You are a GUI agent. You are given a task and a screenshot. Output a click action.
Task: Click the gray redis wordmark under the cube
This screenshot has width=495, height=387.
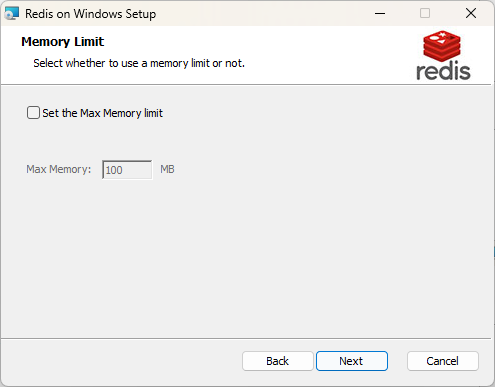coord(443,71)
